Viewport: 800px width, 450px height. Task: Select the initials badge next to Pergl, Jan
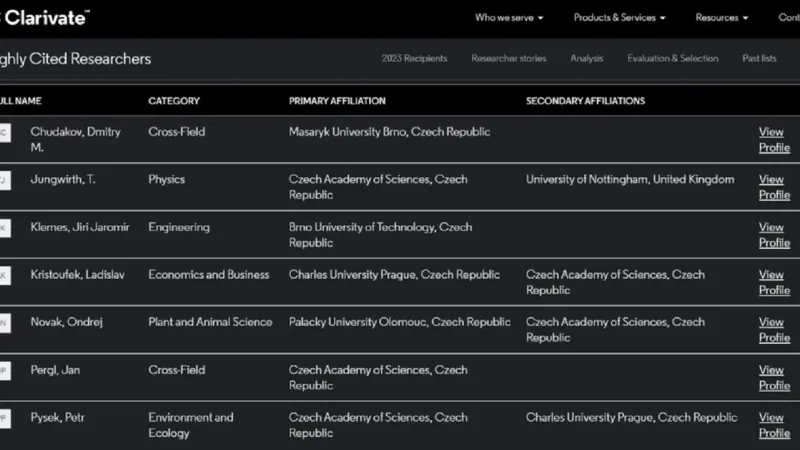coord(4,370)
